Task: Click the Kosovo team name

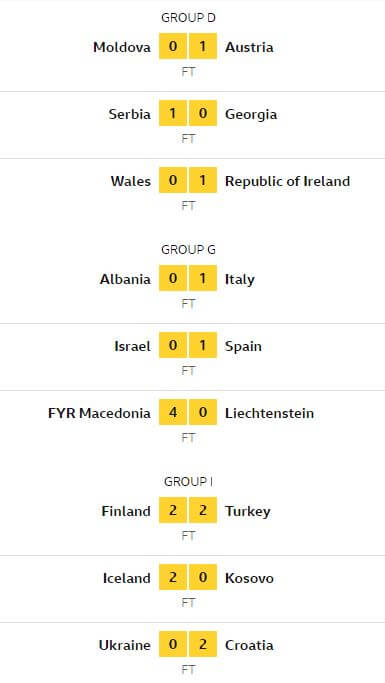Action: pos(250,578)
